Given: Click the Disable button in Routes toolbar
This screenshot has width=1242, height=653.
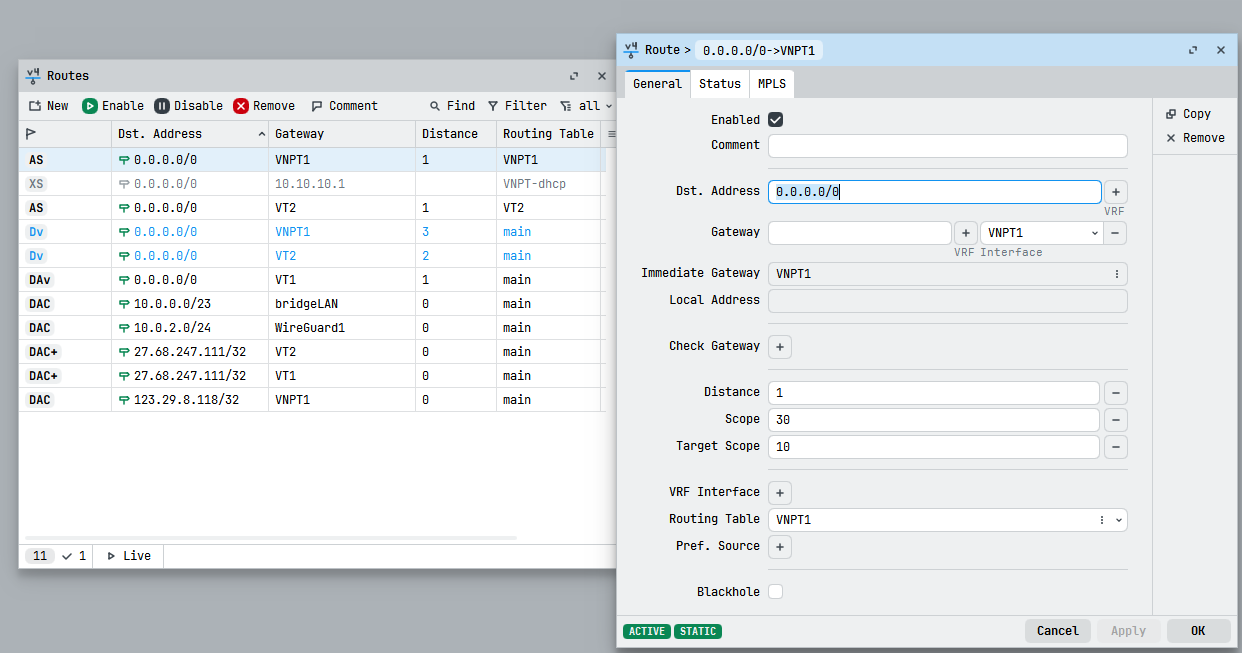Looking at the screenshot, I should tap(189, 106).
